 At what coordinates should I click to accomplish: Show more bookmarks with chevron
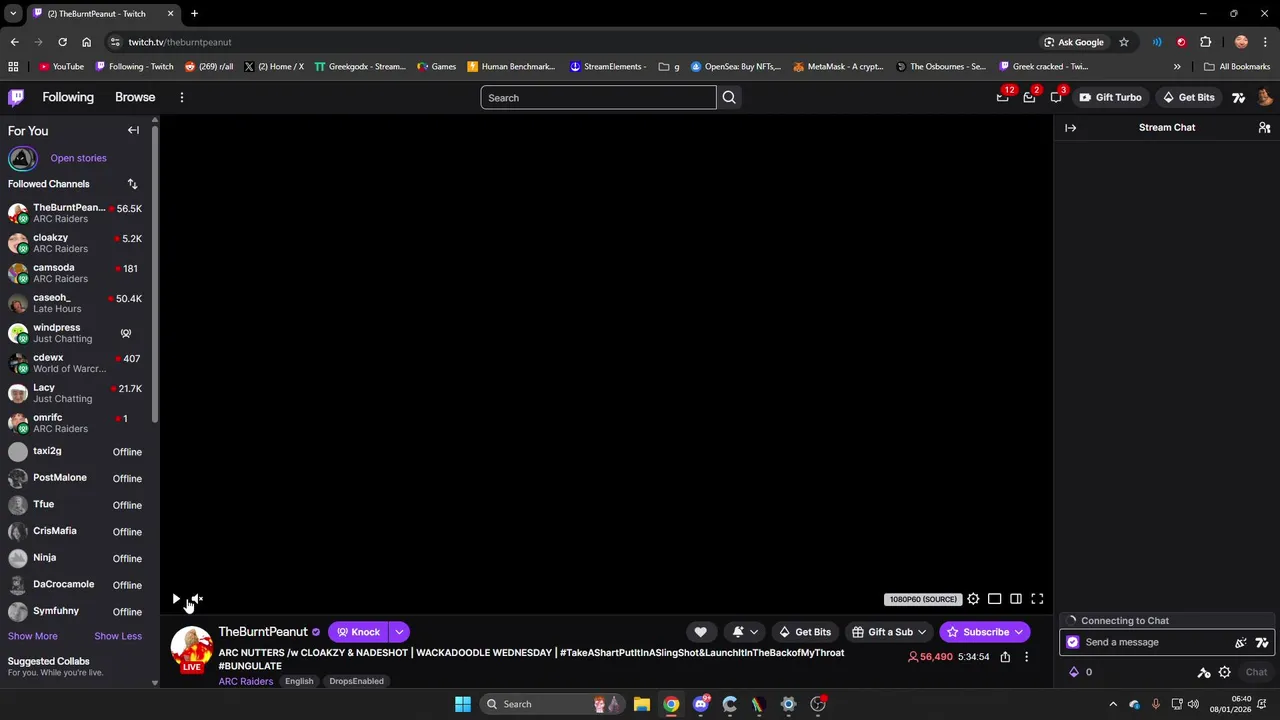coord(1177,66)
